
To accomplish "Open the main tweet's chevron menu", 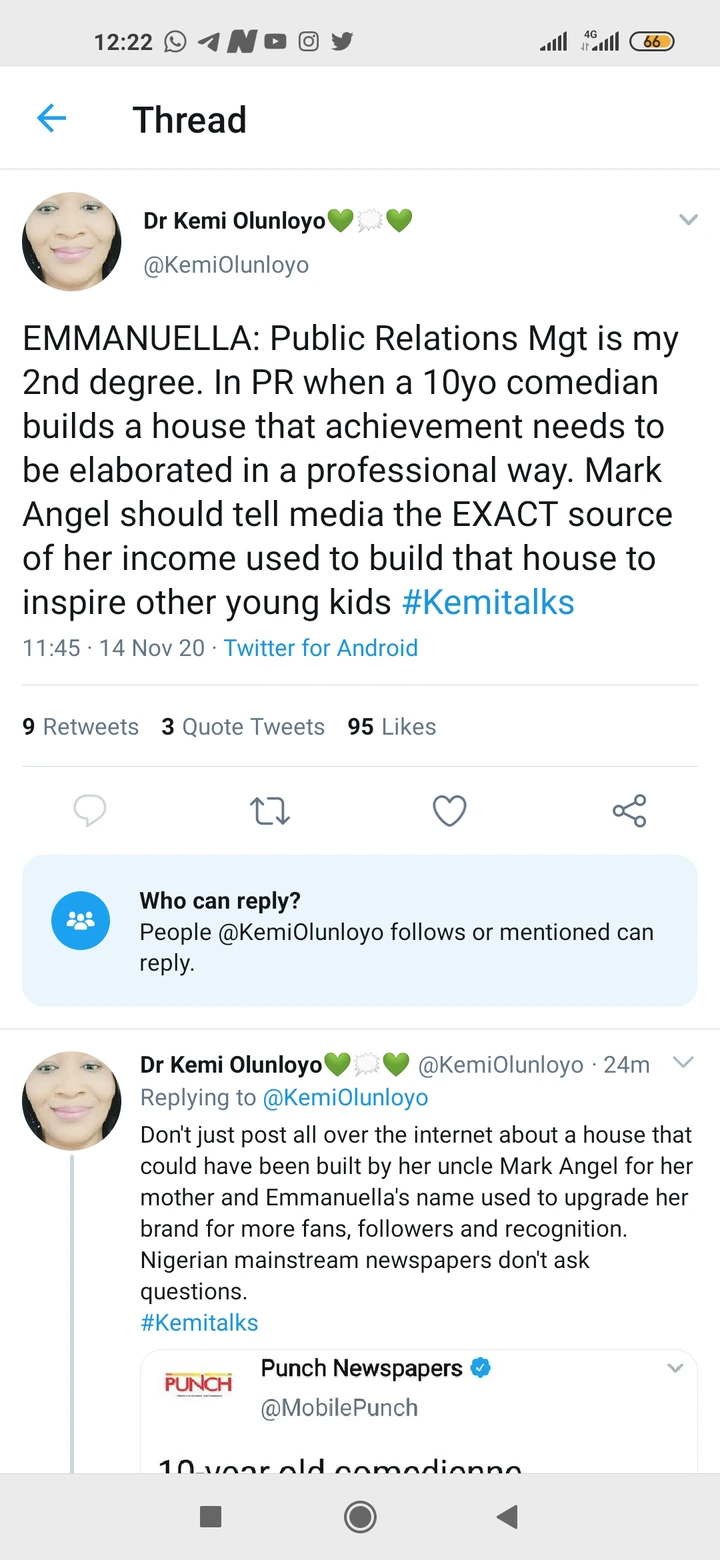I will [688, 220].
